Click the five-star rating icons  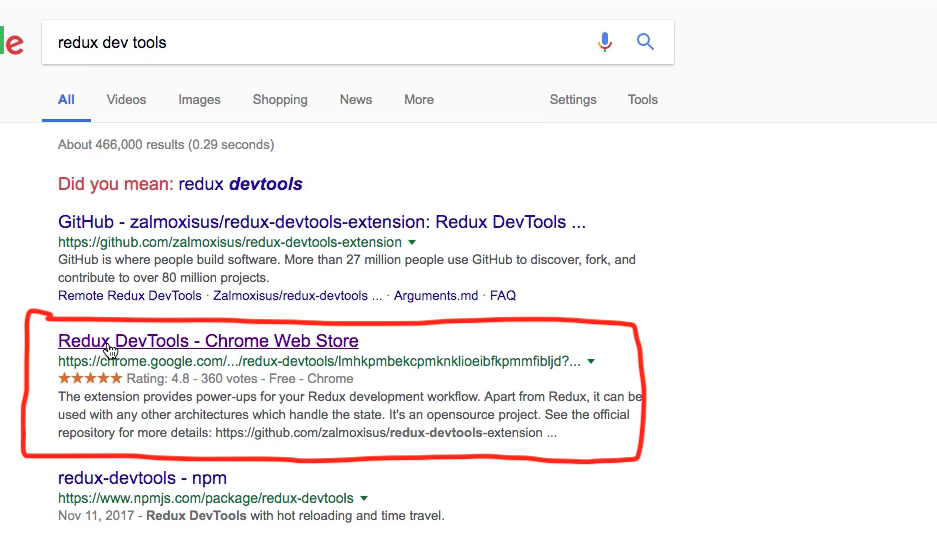pos(90,378)
